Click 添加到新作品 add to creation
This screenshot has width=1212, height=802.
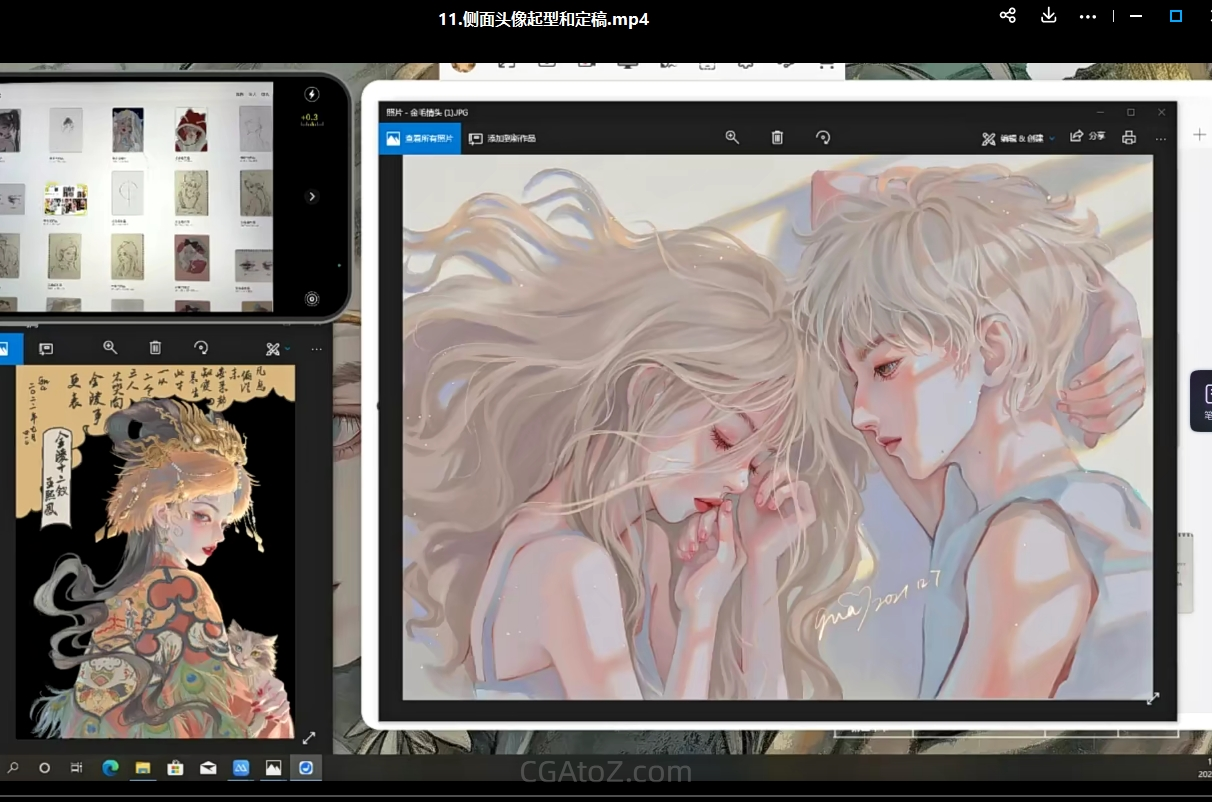click(502, 138)
